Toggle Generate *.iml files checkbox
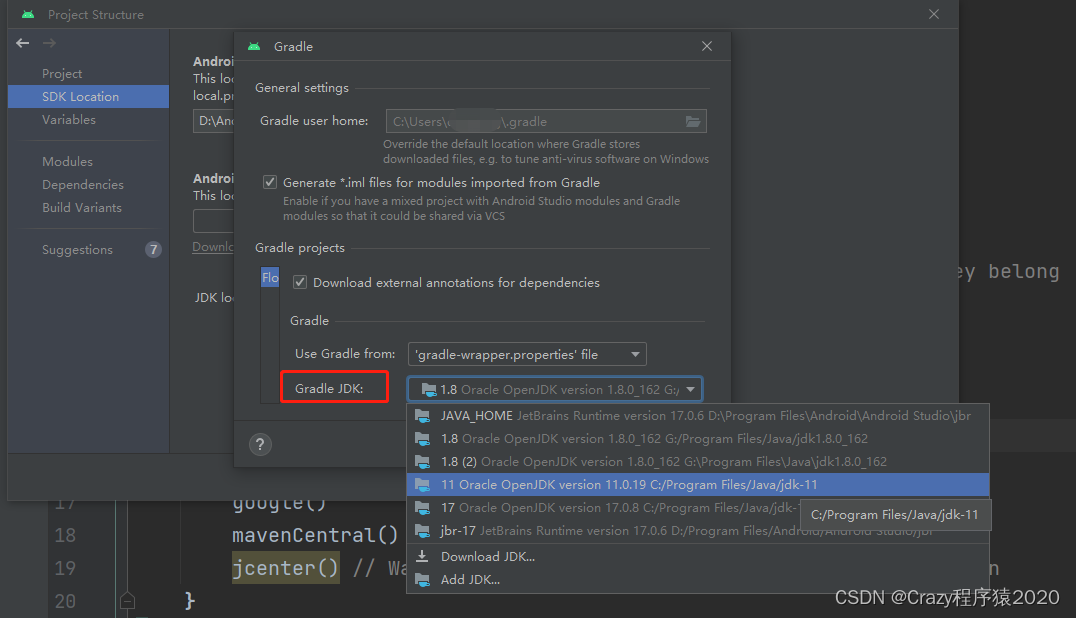The width and height of the screenshot is (1076, 618). [270, 182]
